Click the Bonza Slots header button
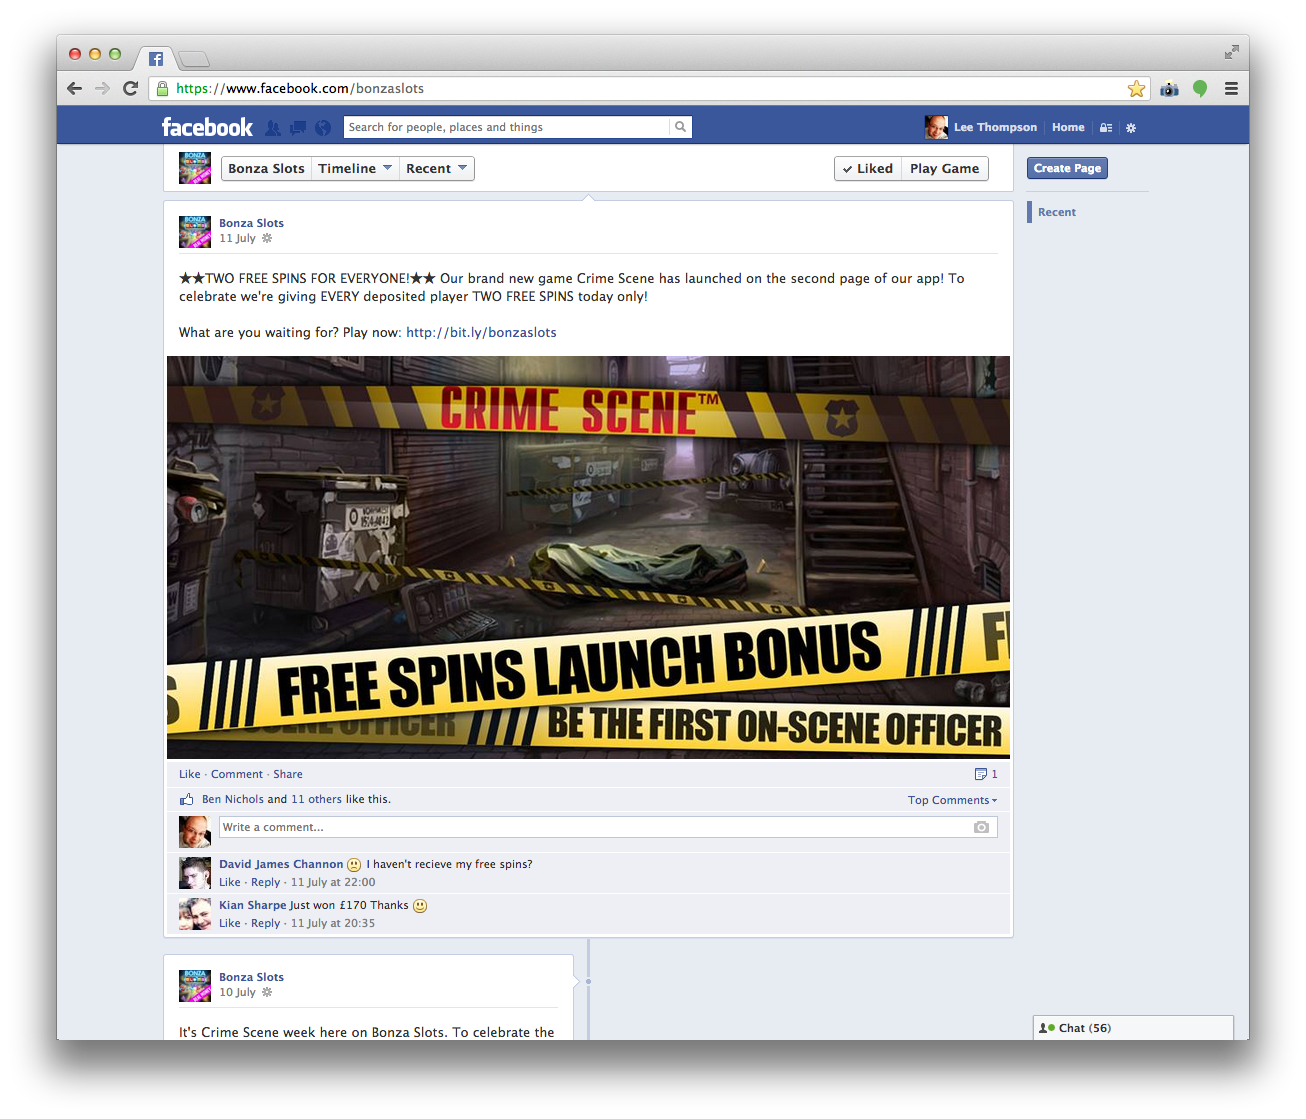The image size is (1306, 1119). pyautogui.click(x=266, y=168)
